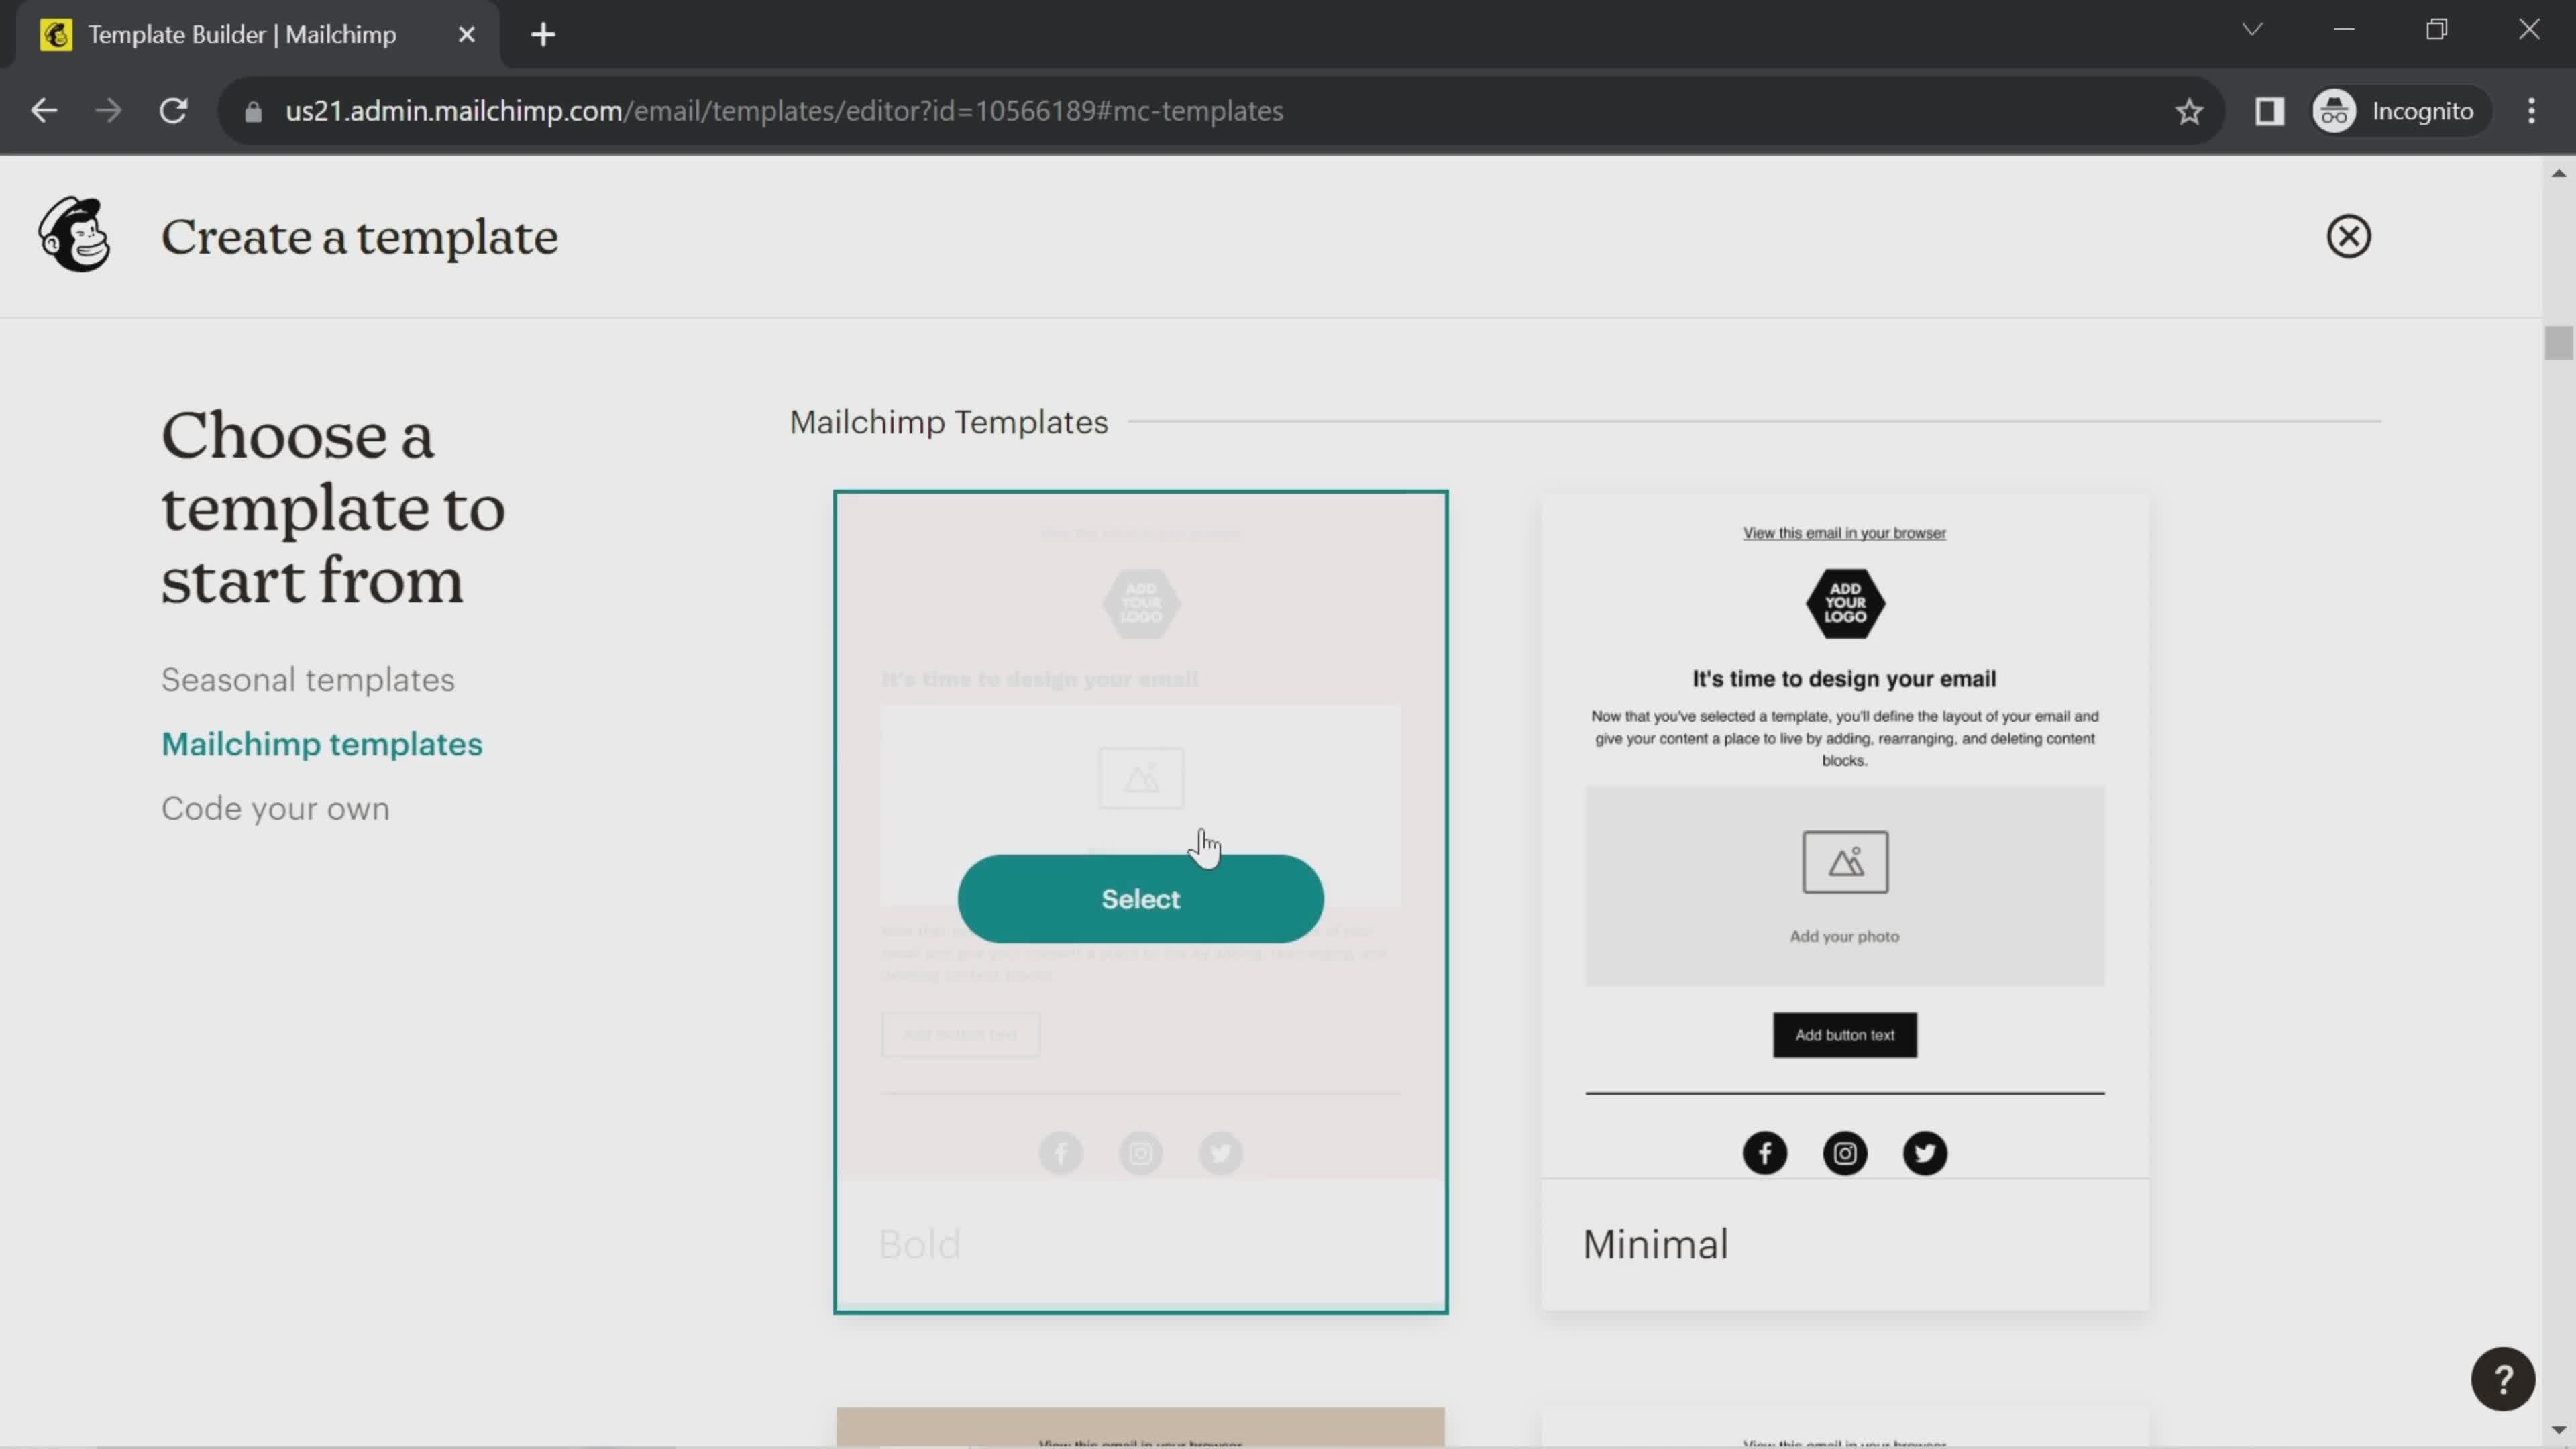Image resolution: width=2576 pixels, height=1449 pixels.
Task: View this email in your browser link
Action: [x=1843, y=533]
